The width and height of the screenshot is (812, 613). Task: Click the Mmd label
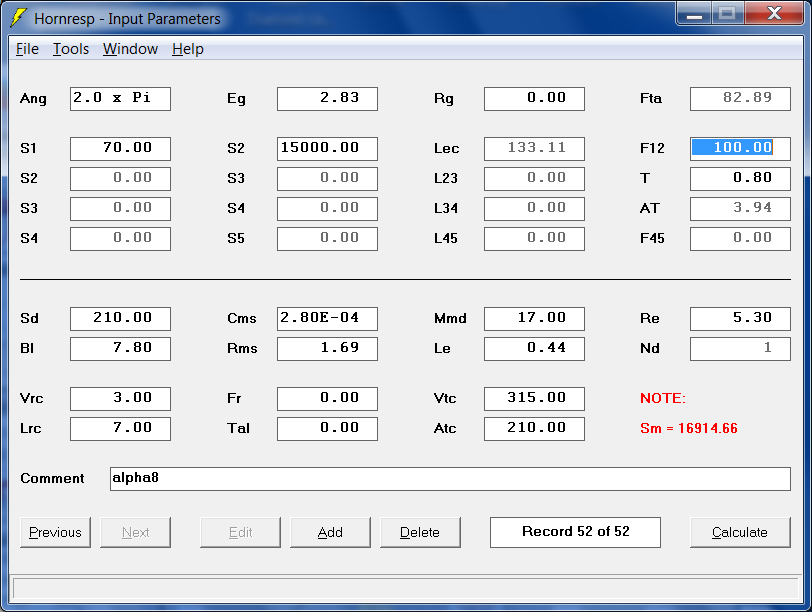[450, 318]
